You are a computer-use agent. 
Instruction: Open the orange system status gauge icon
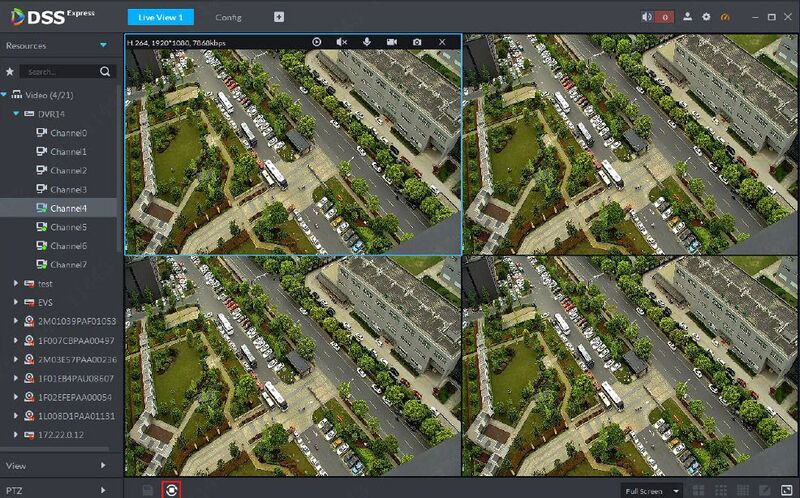725,17
